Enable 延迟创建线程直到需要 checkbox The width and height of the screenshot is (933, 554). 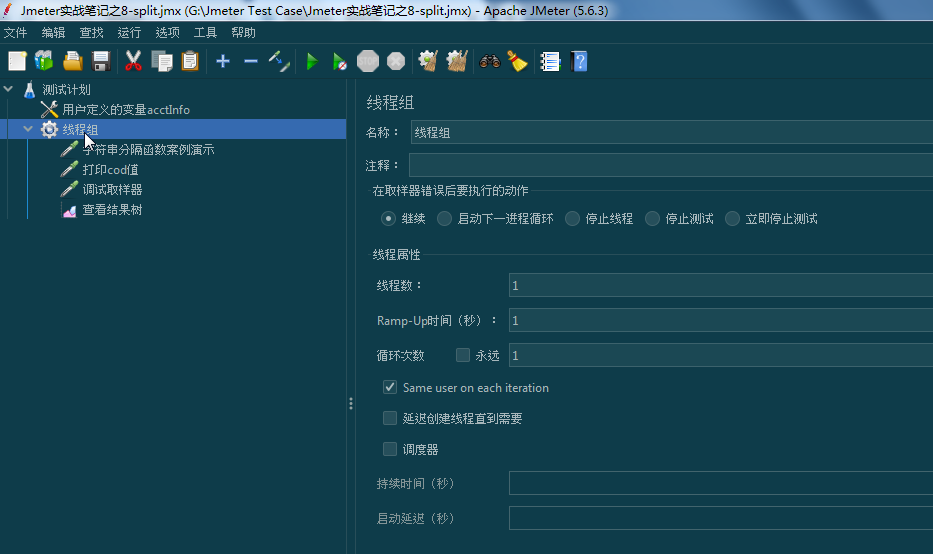(x=390, y=418)
